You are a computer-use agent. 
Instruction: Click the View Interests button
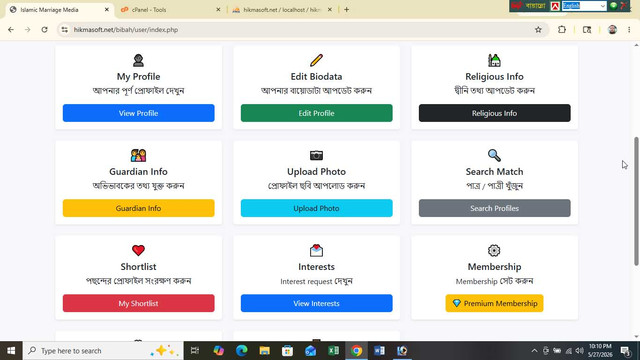316,303
